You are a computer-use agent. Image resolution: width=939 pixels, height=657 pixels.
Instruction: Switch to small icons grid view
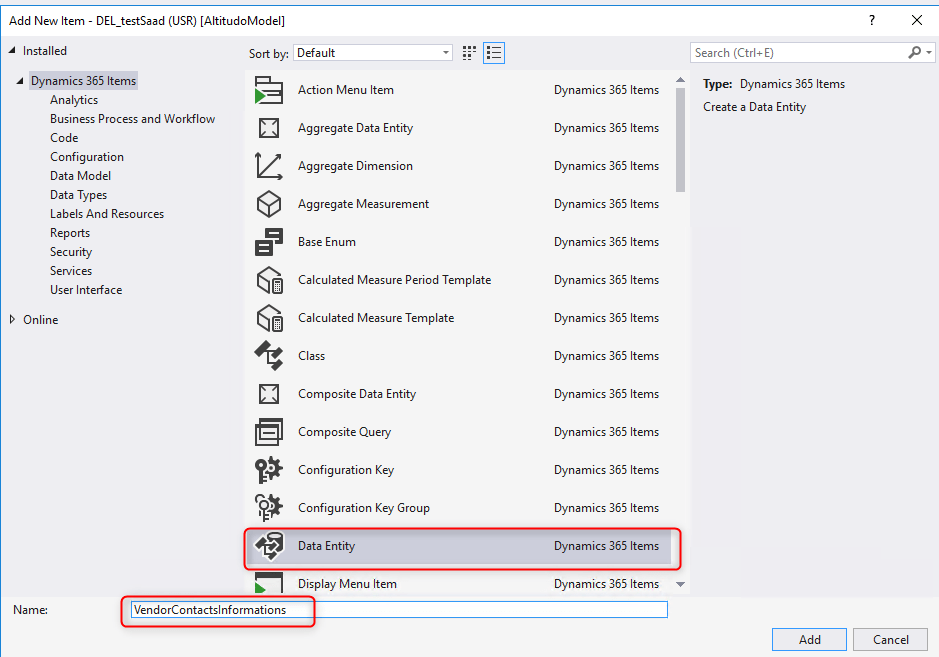470,53
